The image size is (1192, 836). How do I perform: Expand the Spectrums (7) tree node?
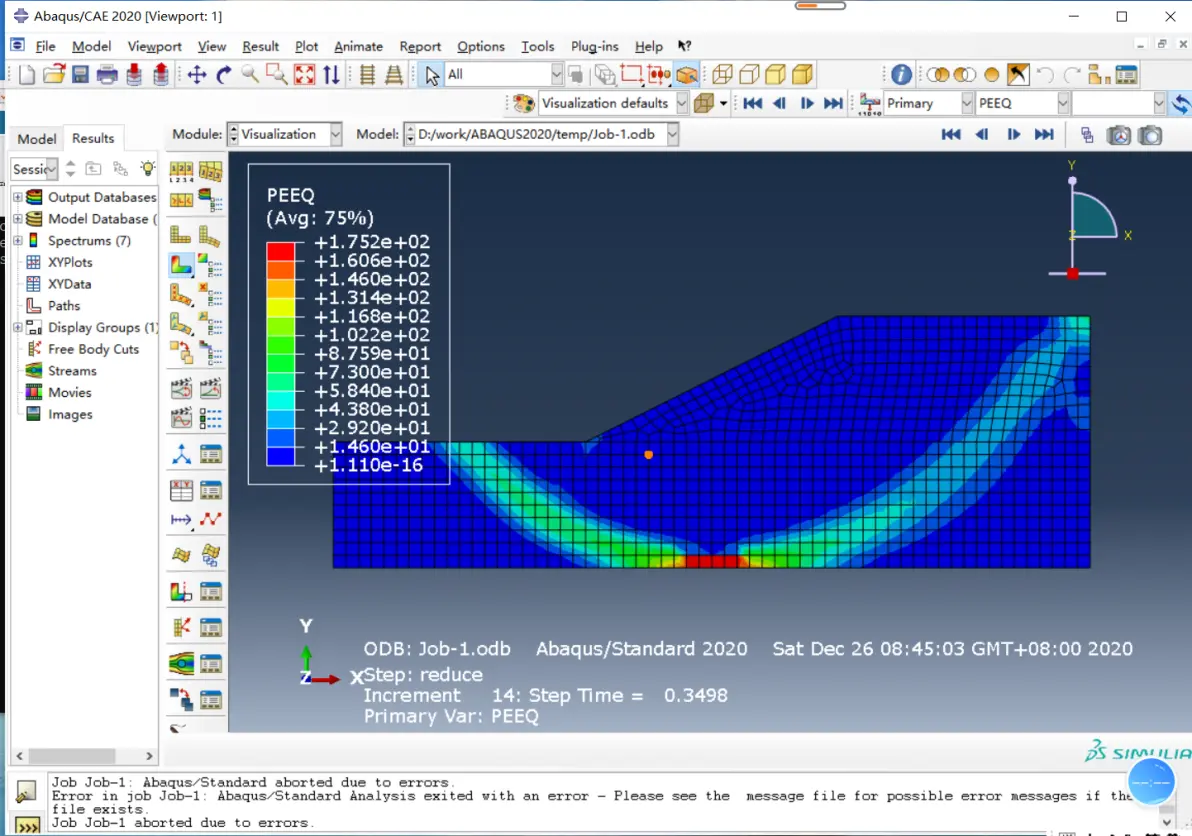click(17, 240)
